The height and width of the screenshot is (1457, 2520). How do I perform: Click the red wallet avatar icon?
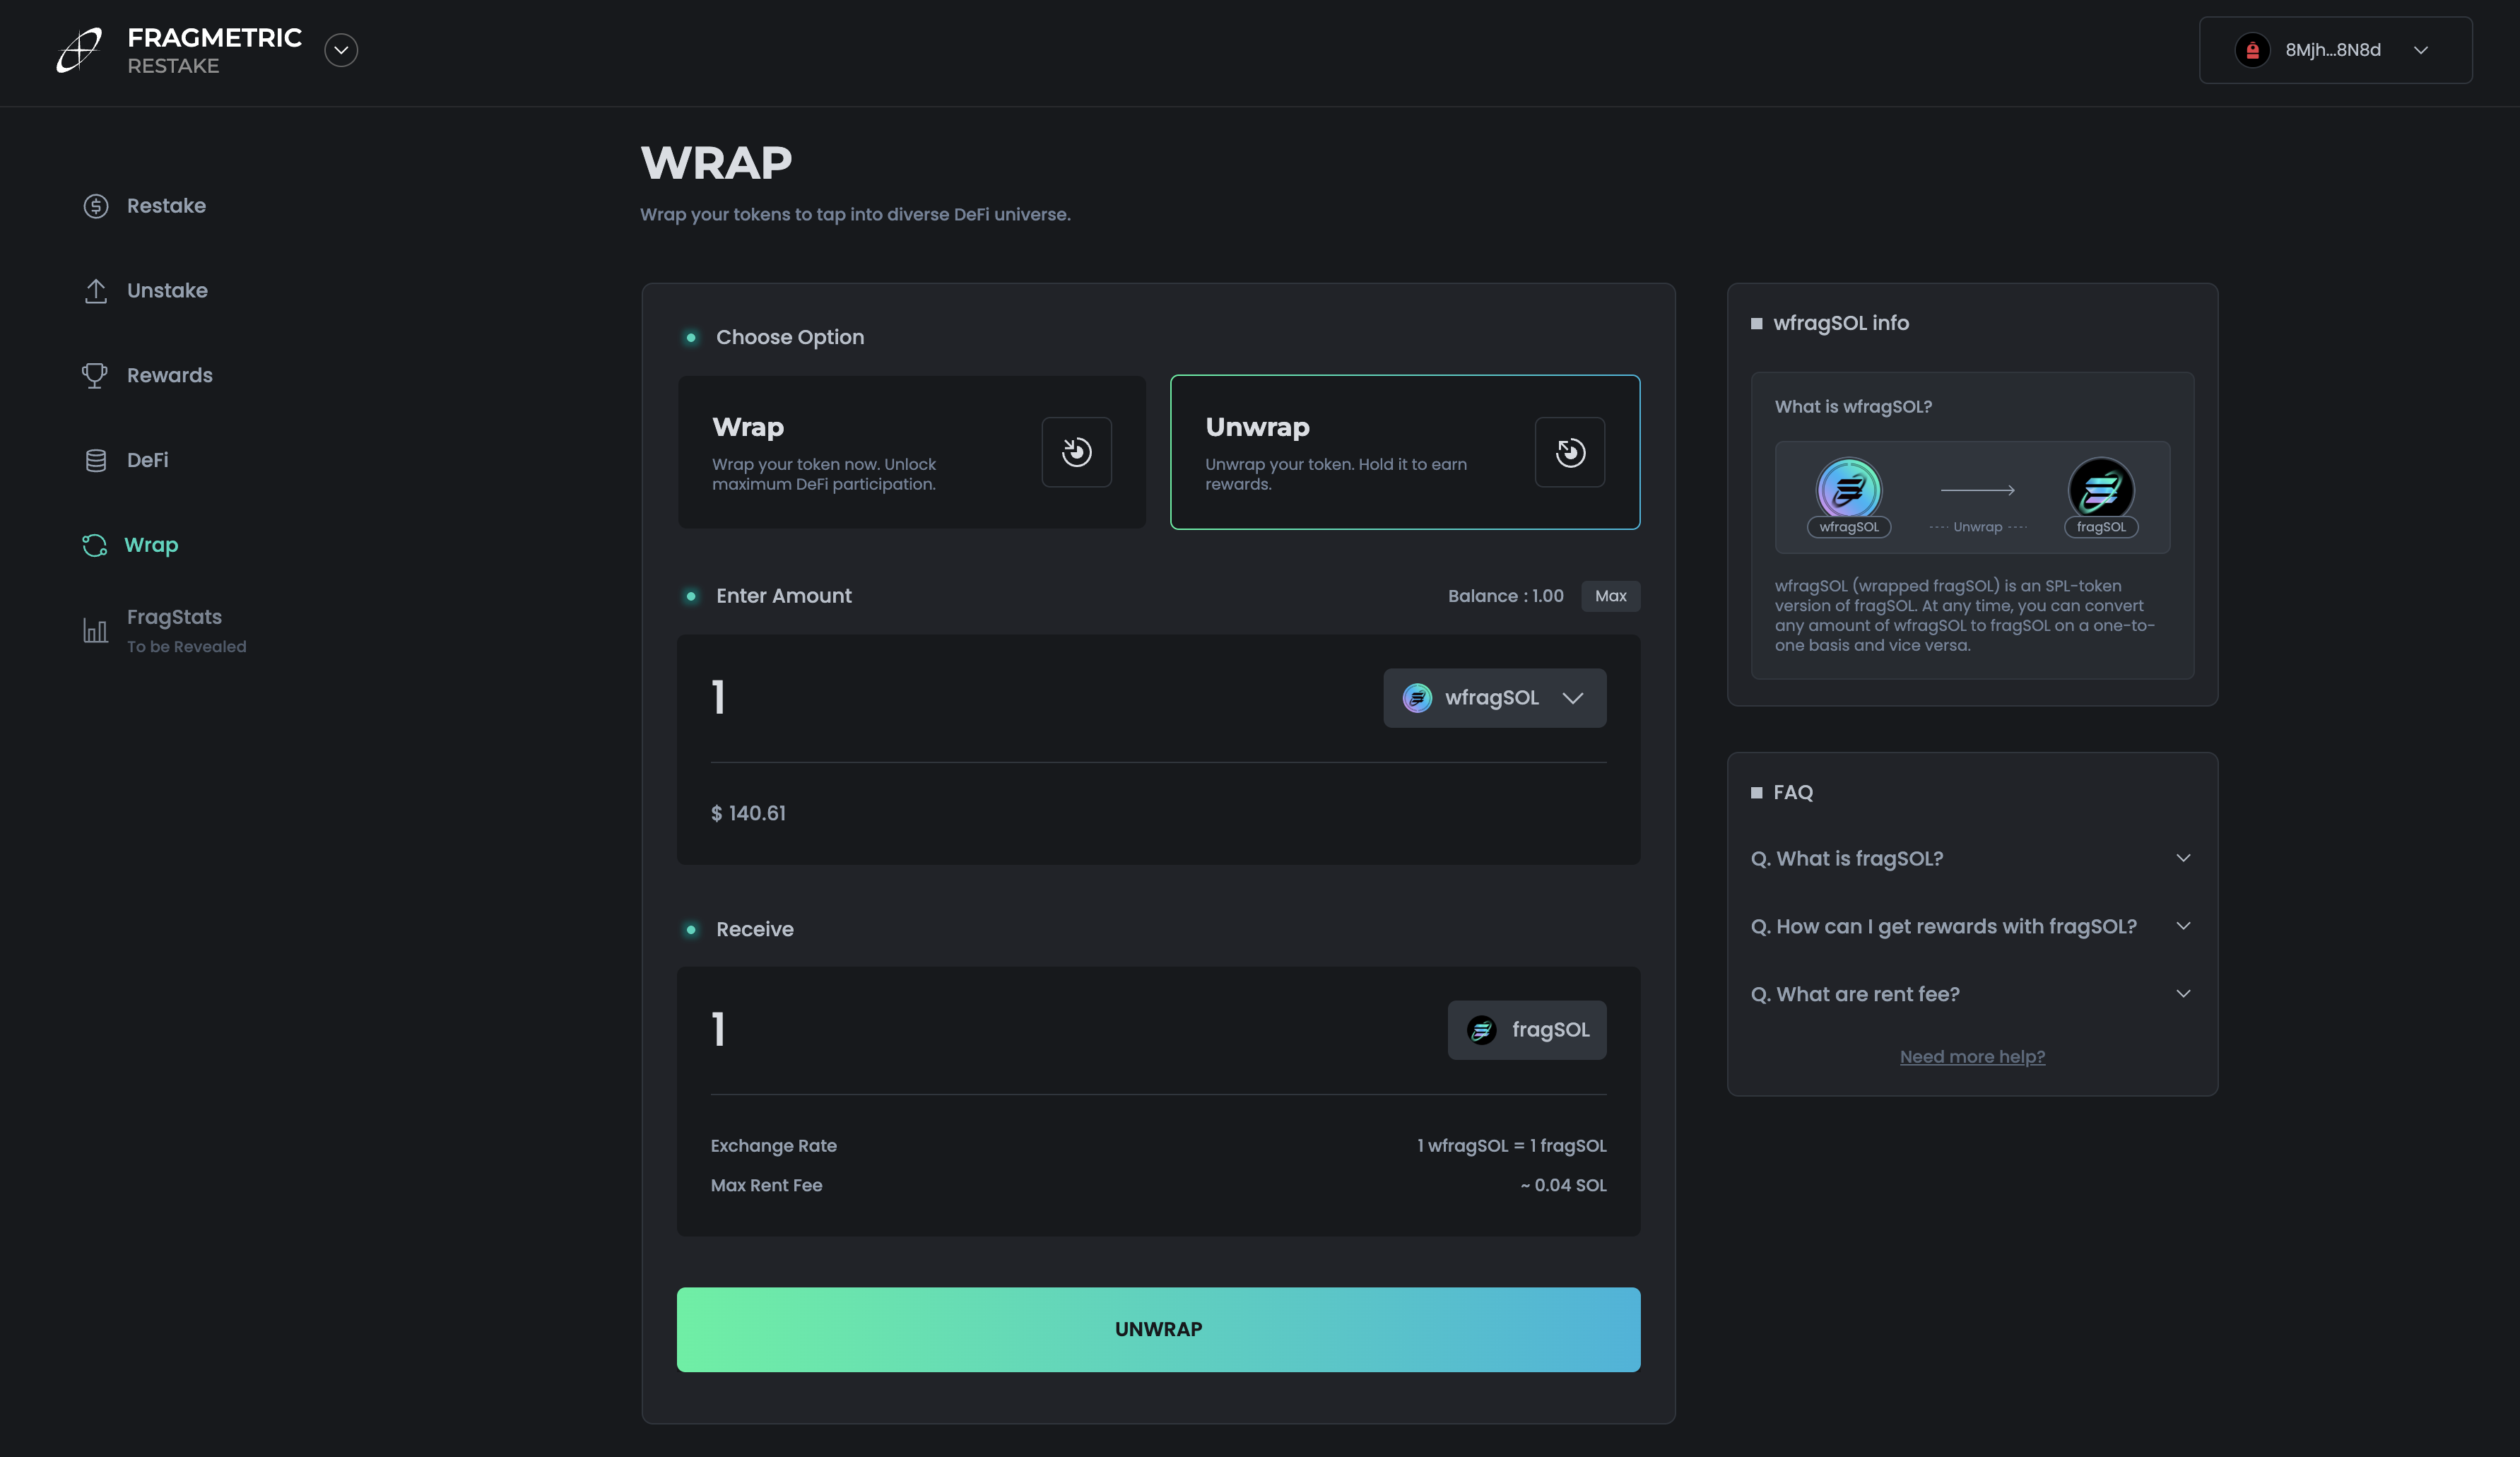[2252, 50]
